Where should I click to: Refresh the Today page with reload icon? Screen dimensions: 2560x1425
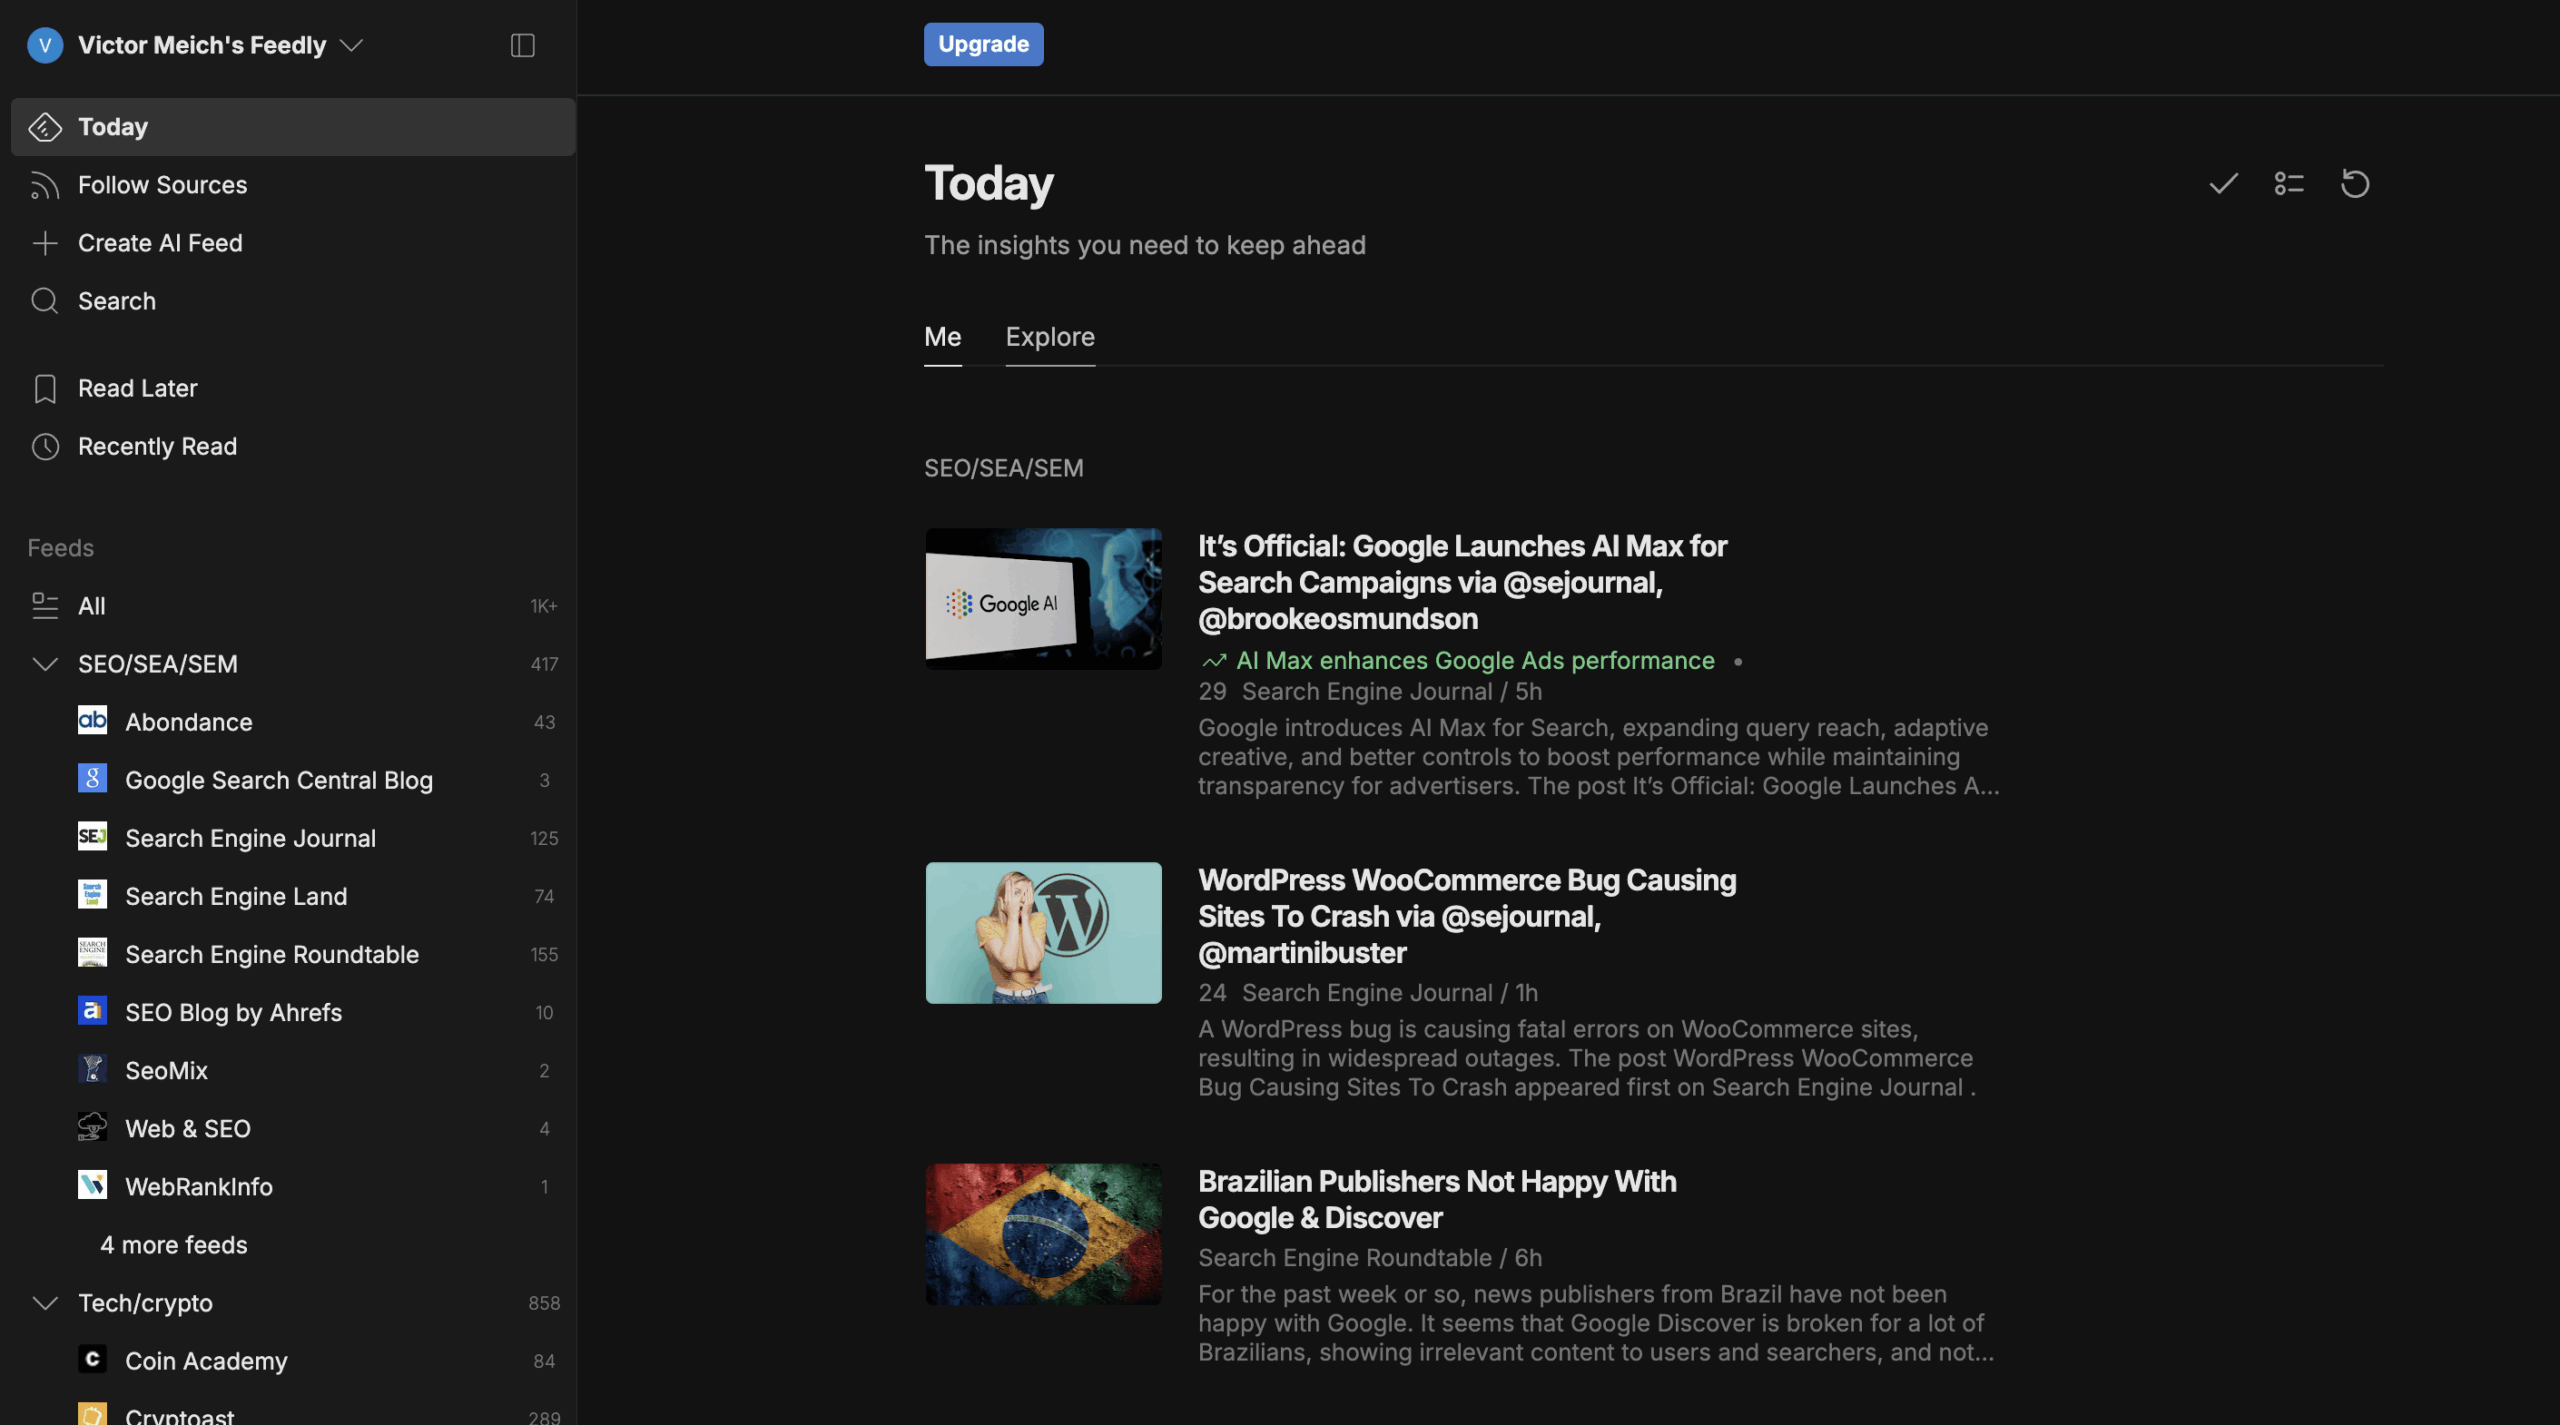pos(2355,184)
